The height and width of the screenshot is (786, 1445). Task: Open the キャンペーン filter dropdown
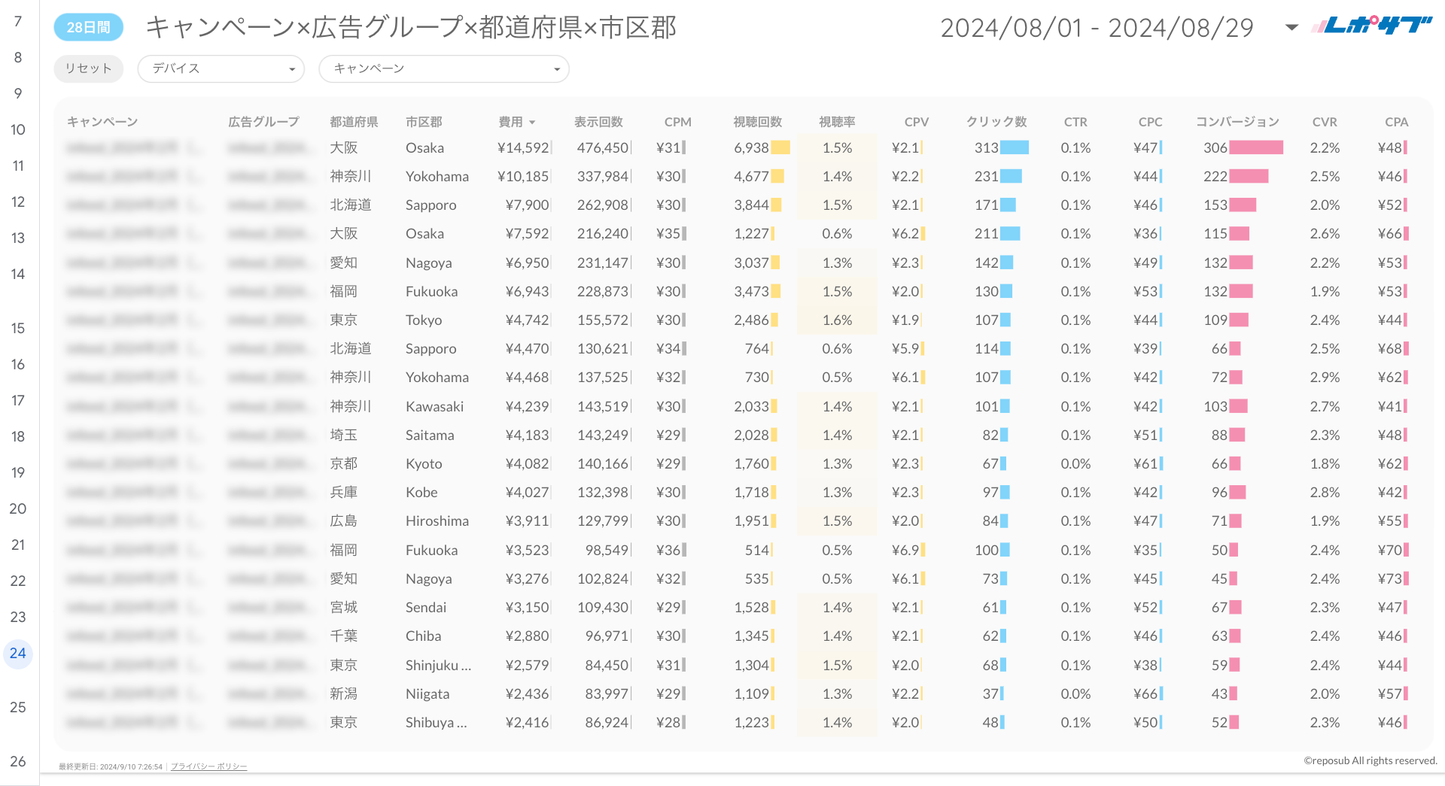click(x=444, y=68)
